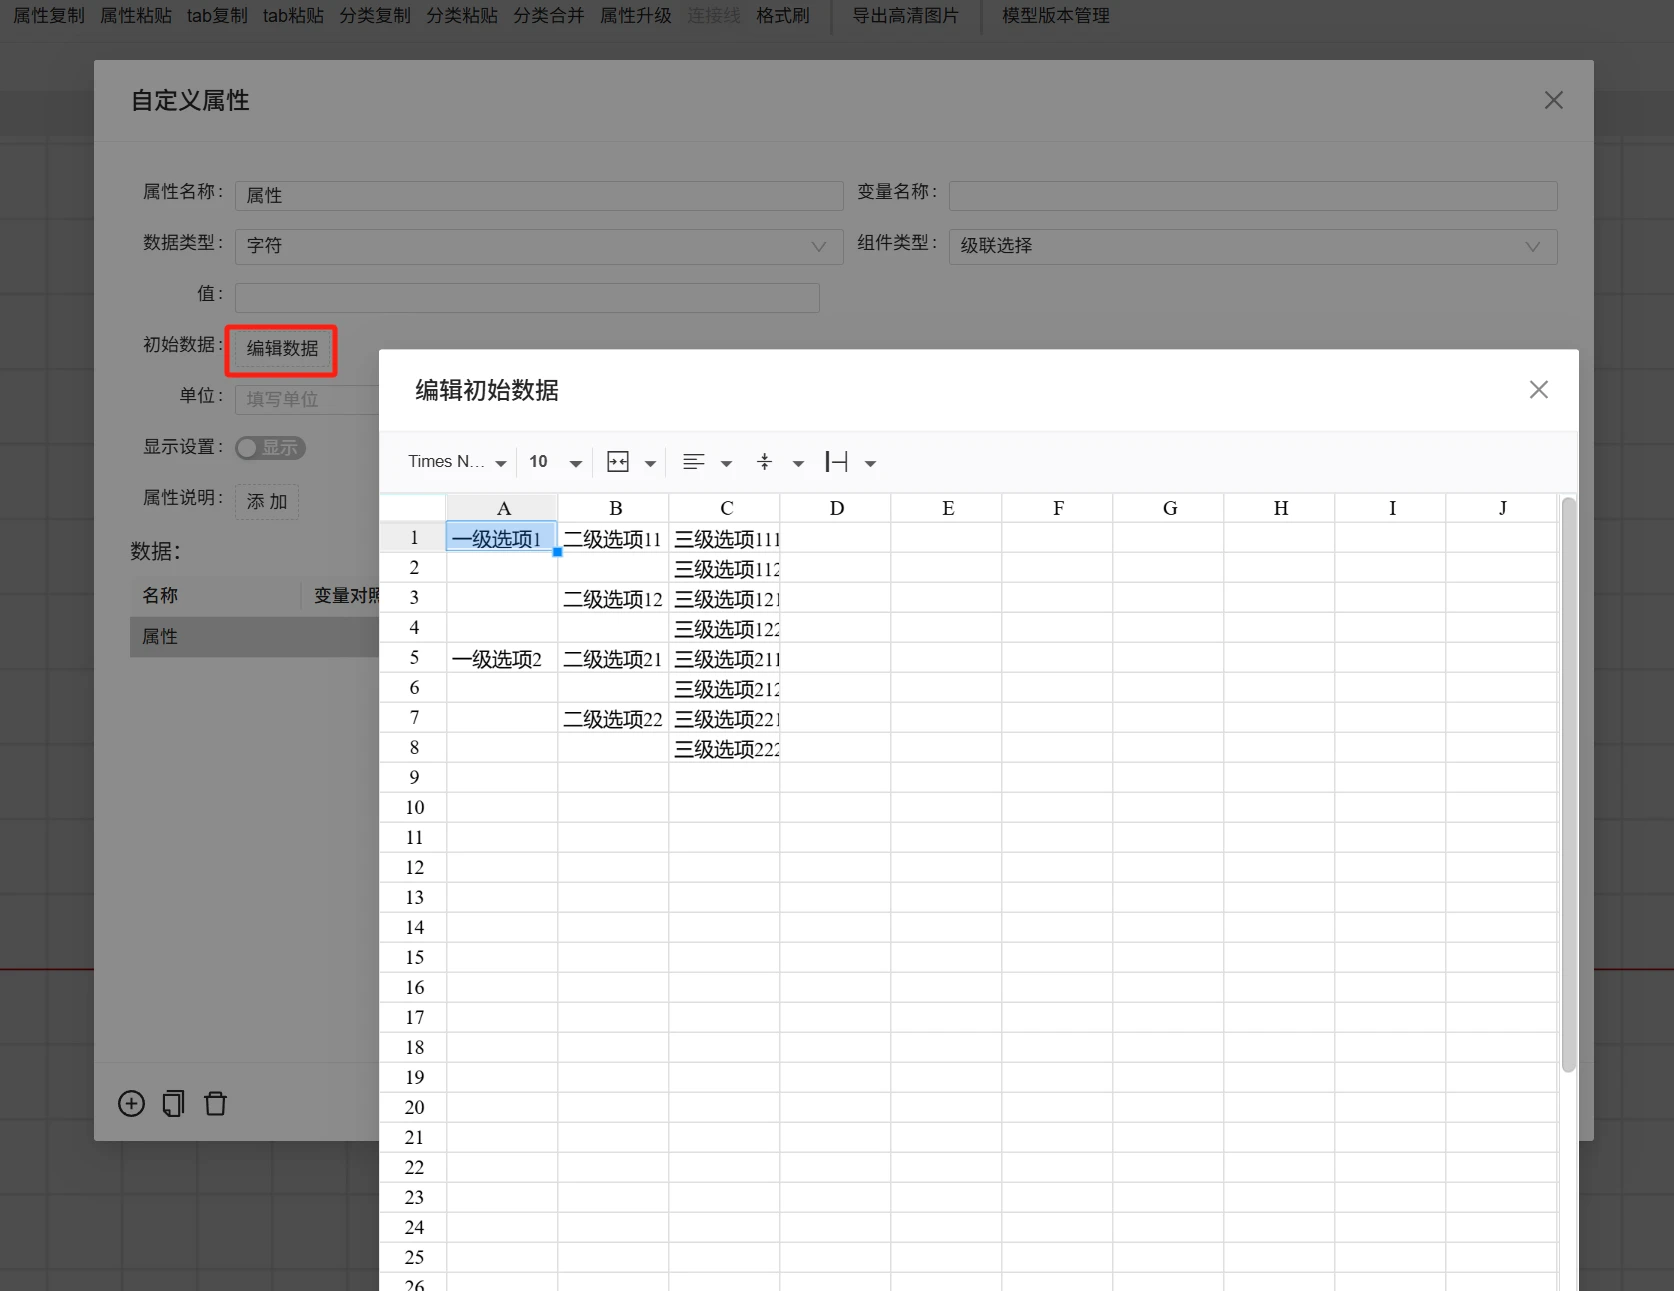The image size is (1674, 1291).
Task: Click 分类合并 in top toolbar
Action: [x=549, y=16]
